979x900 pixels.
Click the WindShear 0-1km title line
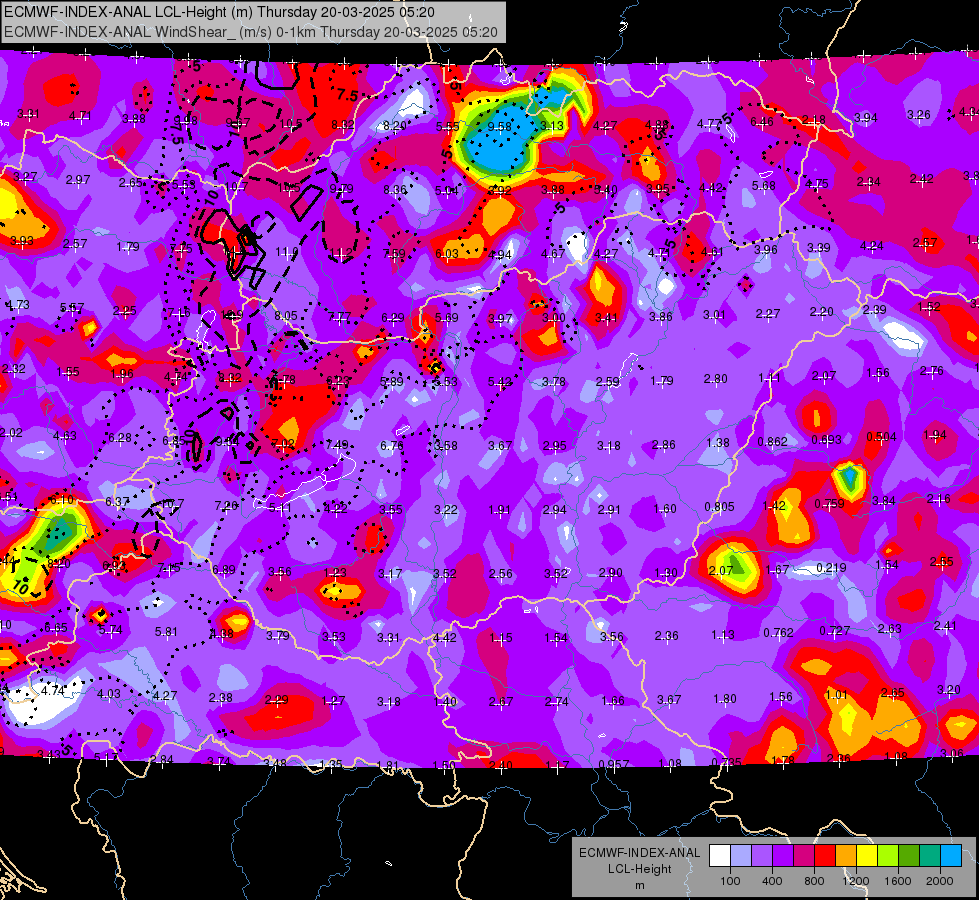tap(251, 32)
